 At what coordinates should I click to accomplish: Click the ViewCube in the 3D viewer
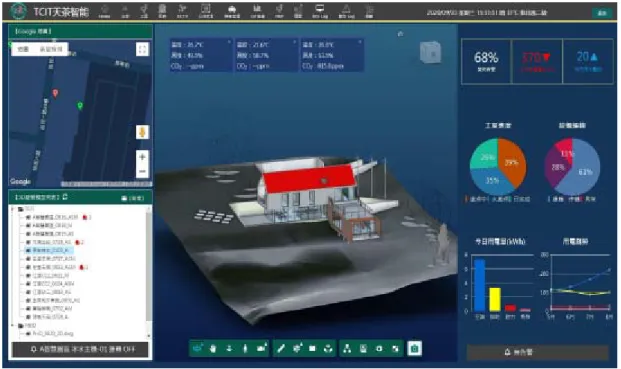(430, 52)
